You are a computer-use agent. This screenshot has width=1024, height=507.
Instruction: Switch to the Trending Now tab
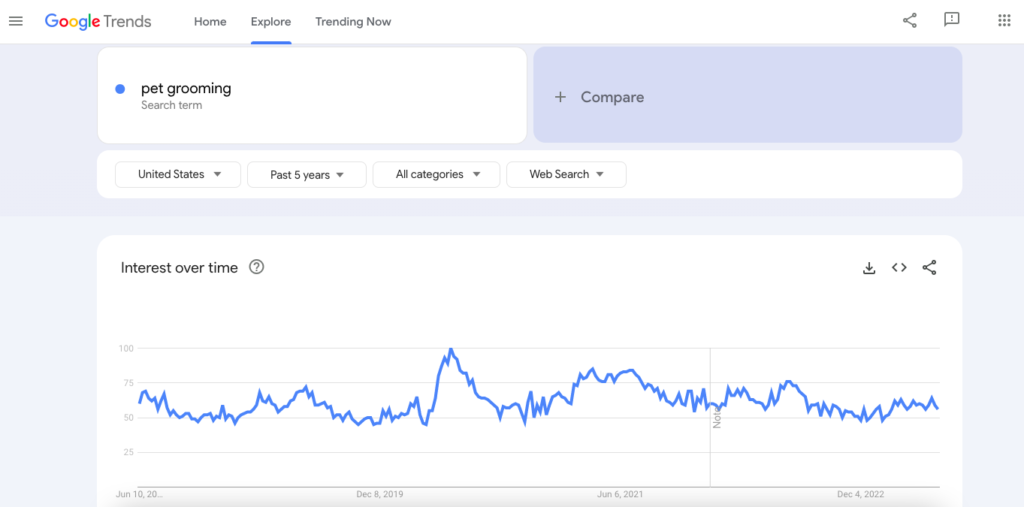coord(353,22)
